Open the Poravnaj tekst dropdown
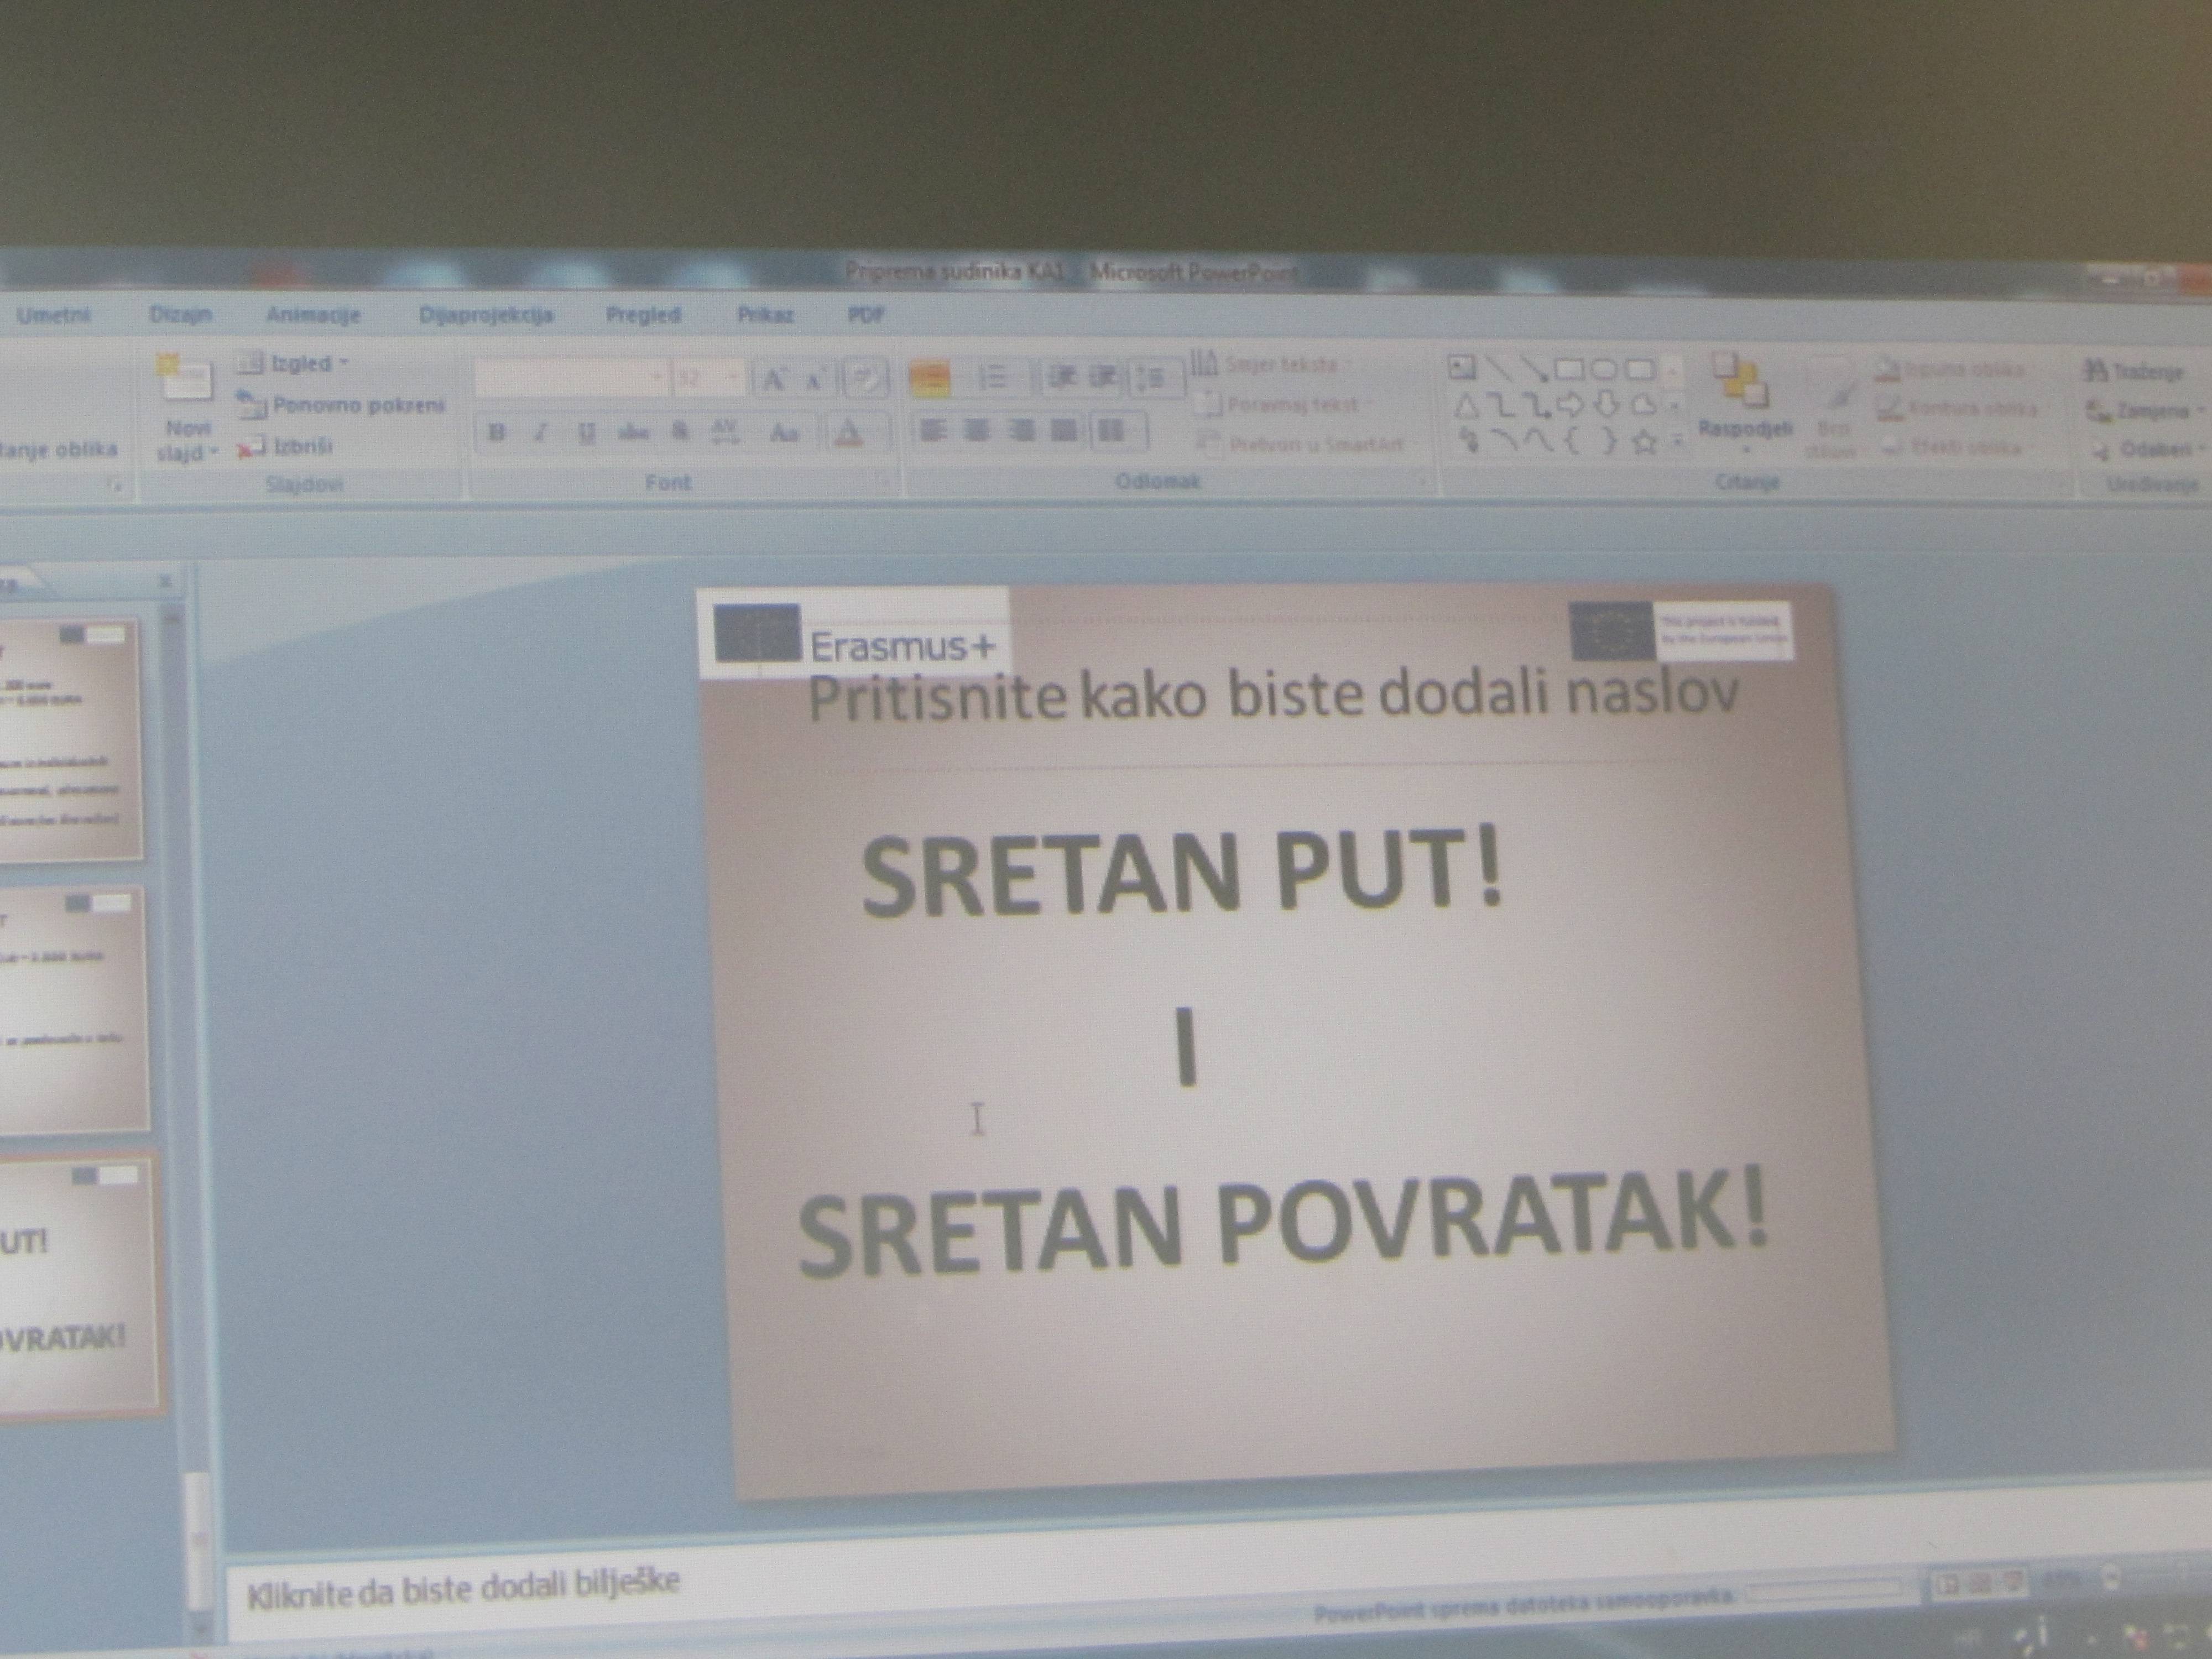 pos(1283,405)
